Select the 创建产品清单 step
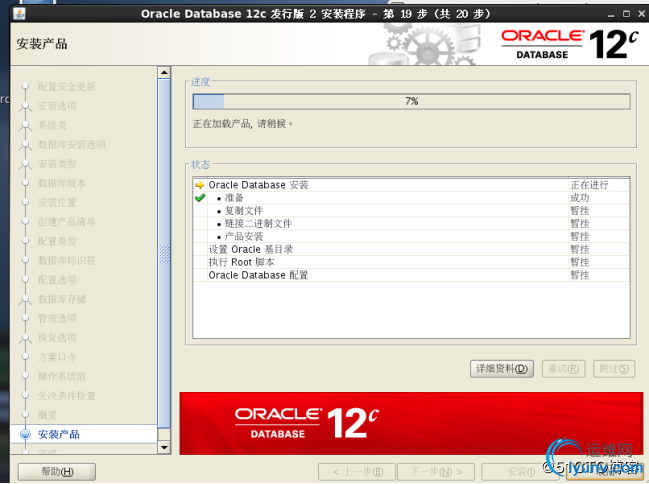The height and width of the screenshot is (484, 649). [x=67, y=222]
